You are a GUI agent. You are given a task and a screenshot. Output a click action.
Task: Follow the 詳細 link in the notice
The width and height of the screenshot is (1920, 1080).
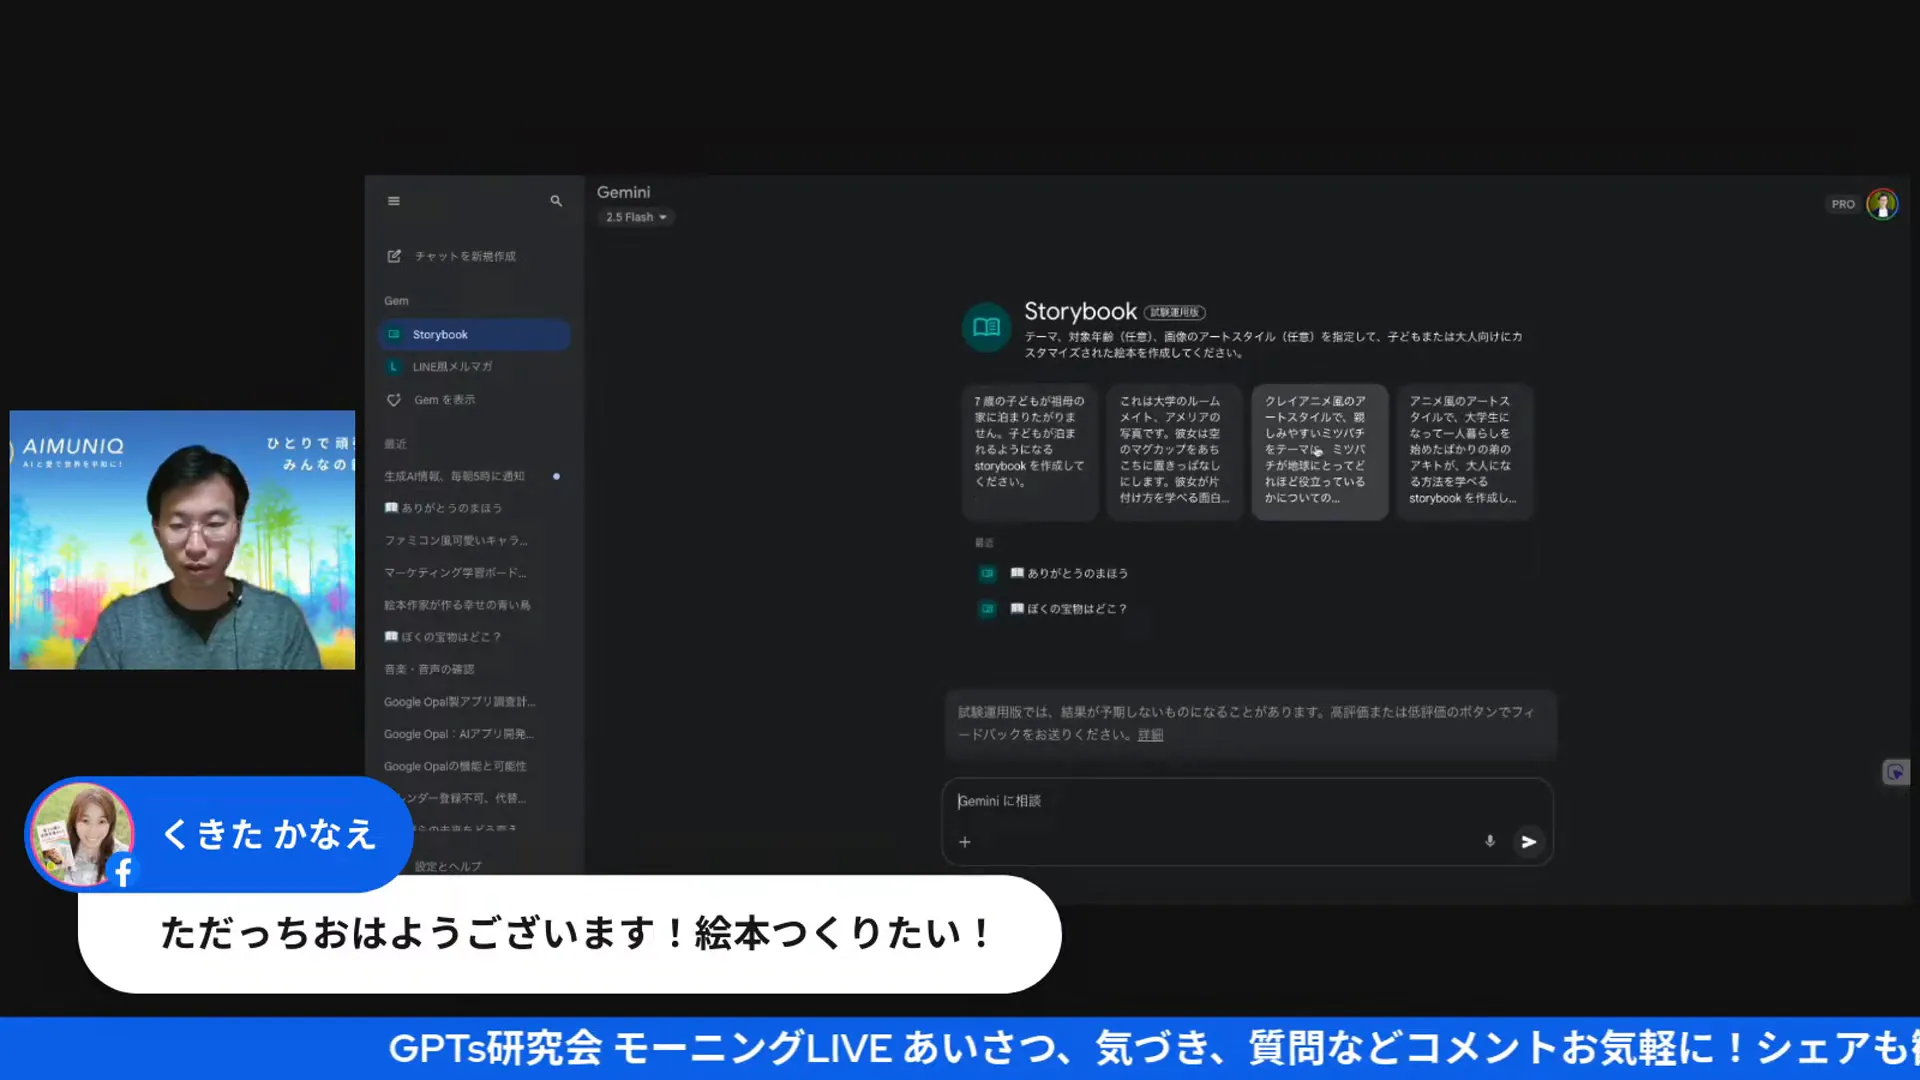click(x=1150, y=735)
